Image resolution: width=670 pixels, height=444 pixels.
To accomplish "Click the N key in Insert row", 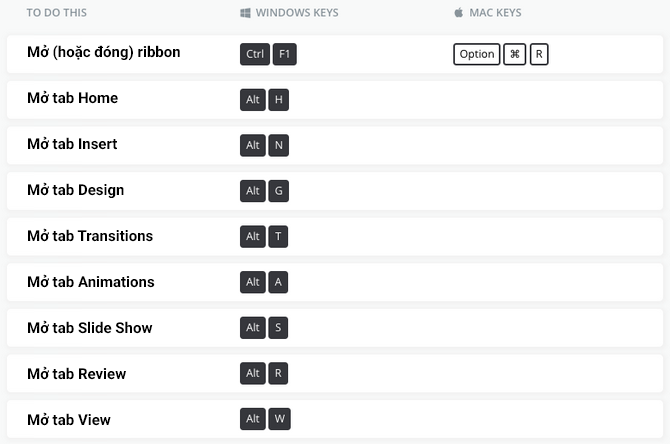I will click(279, 146).
